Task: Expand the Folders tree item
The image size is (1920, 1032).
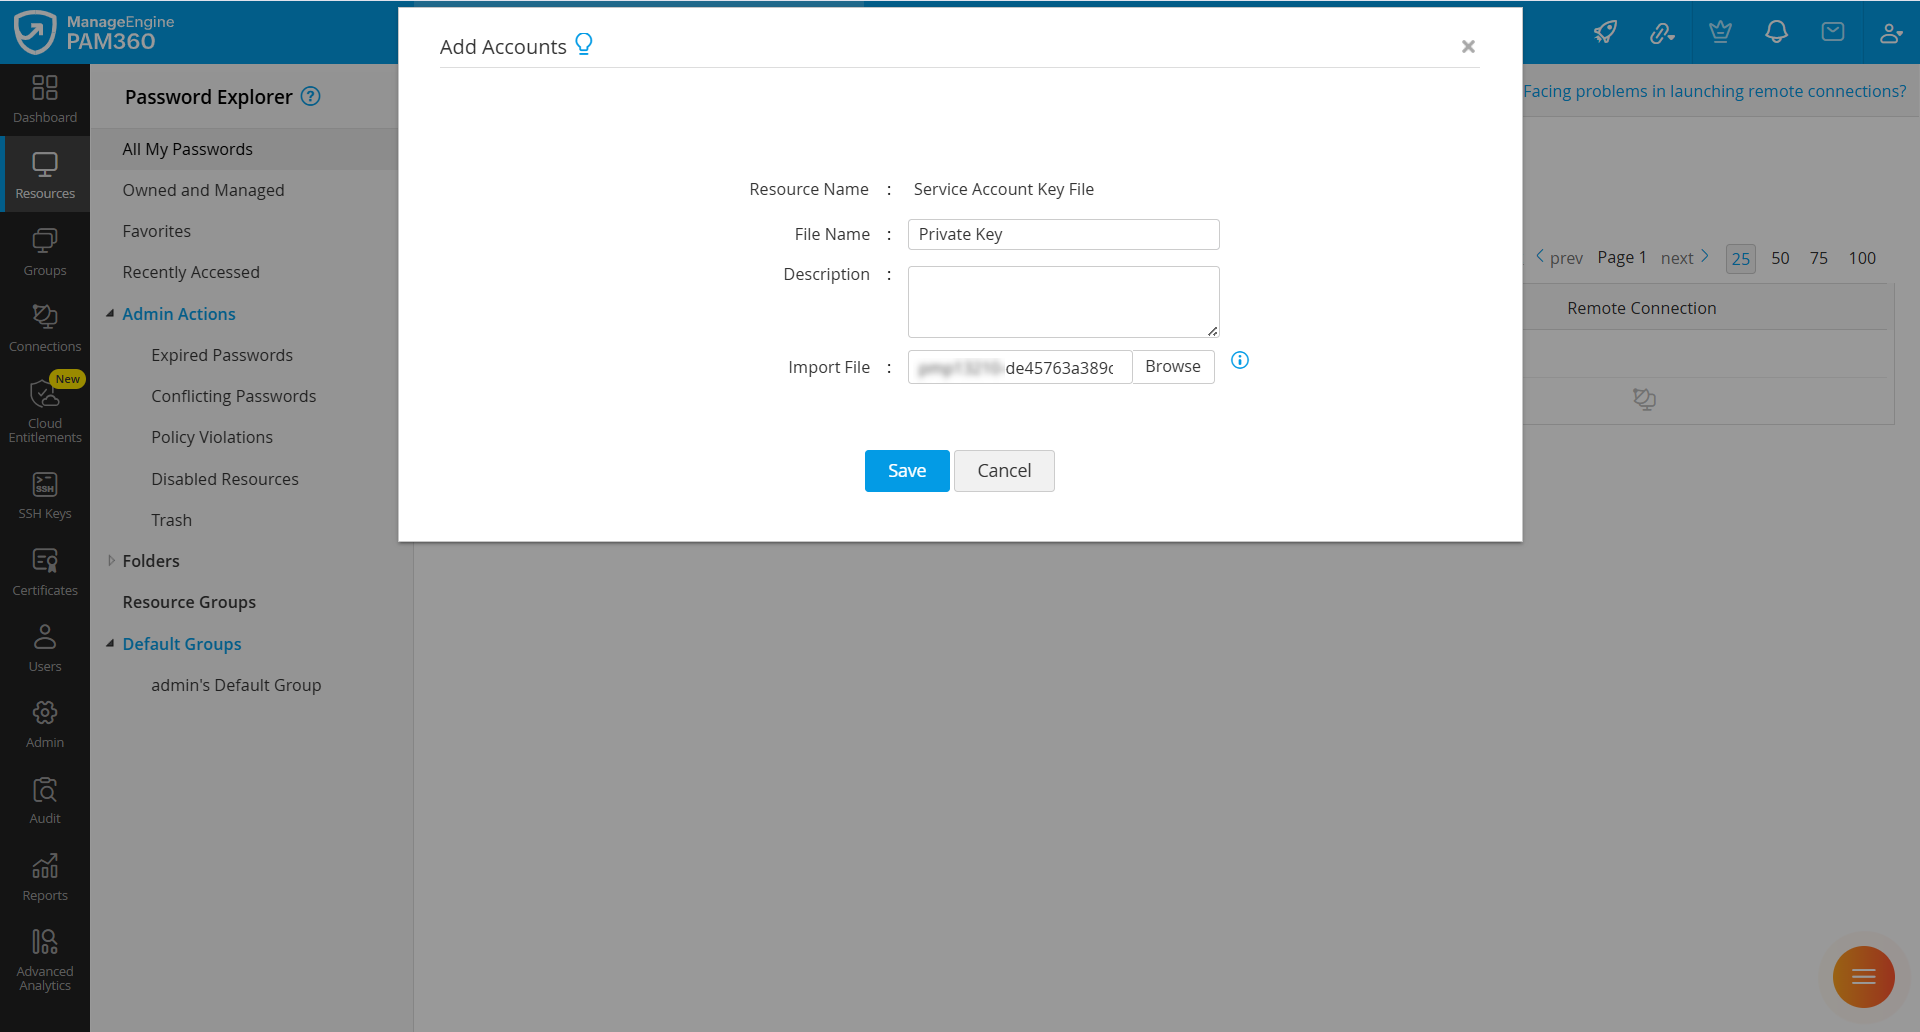Action: (x=111, y=560)
